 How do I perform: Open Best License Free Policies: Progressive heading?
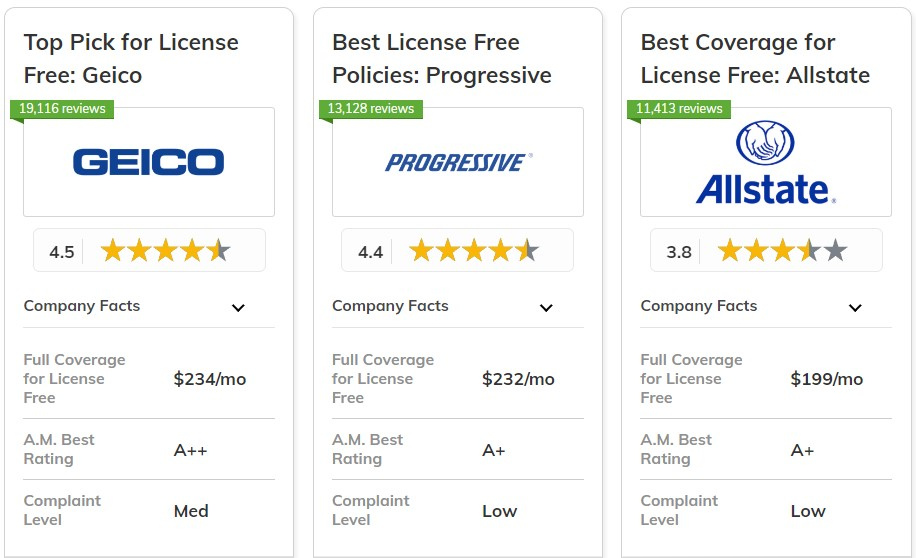click(442, 58)
